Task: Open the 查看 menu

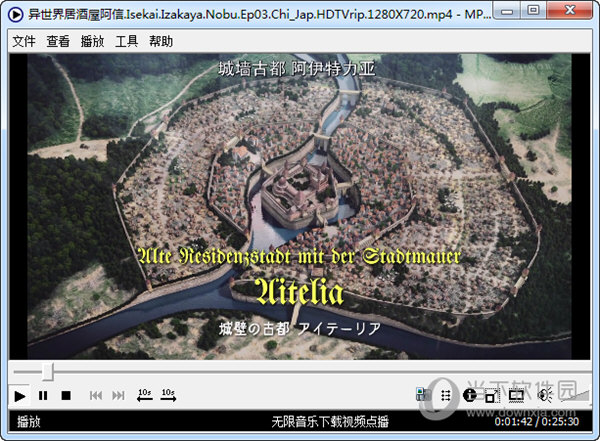Action: [58, 41]
